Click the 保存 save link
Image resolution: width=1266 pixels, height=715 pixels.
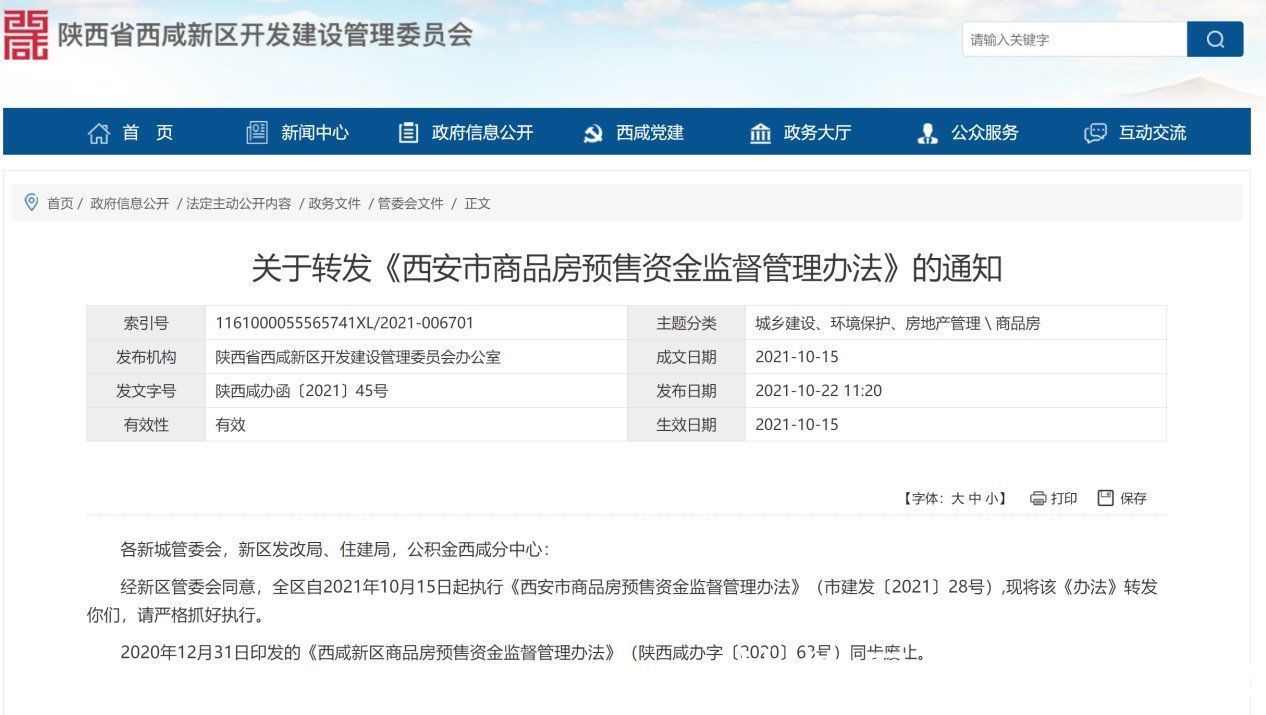tap(1133, 498)
